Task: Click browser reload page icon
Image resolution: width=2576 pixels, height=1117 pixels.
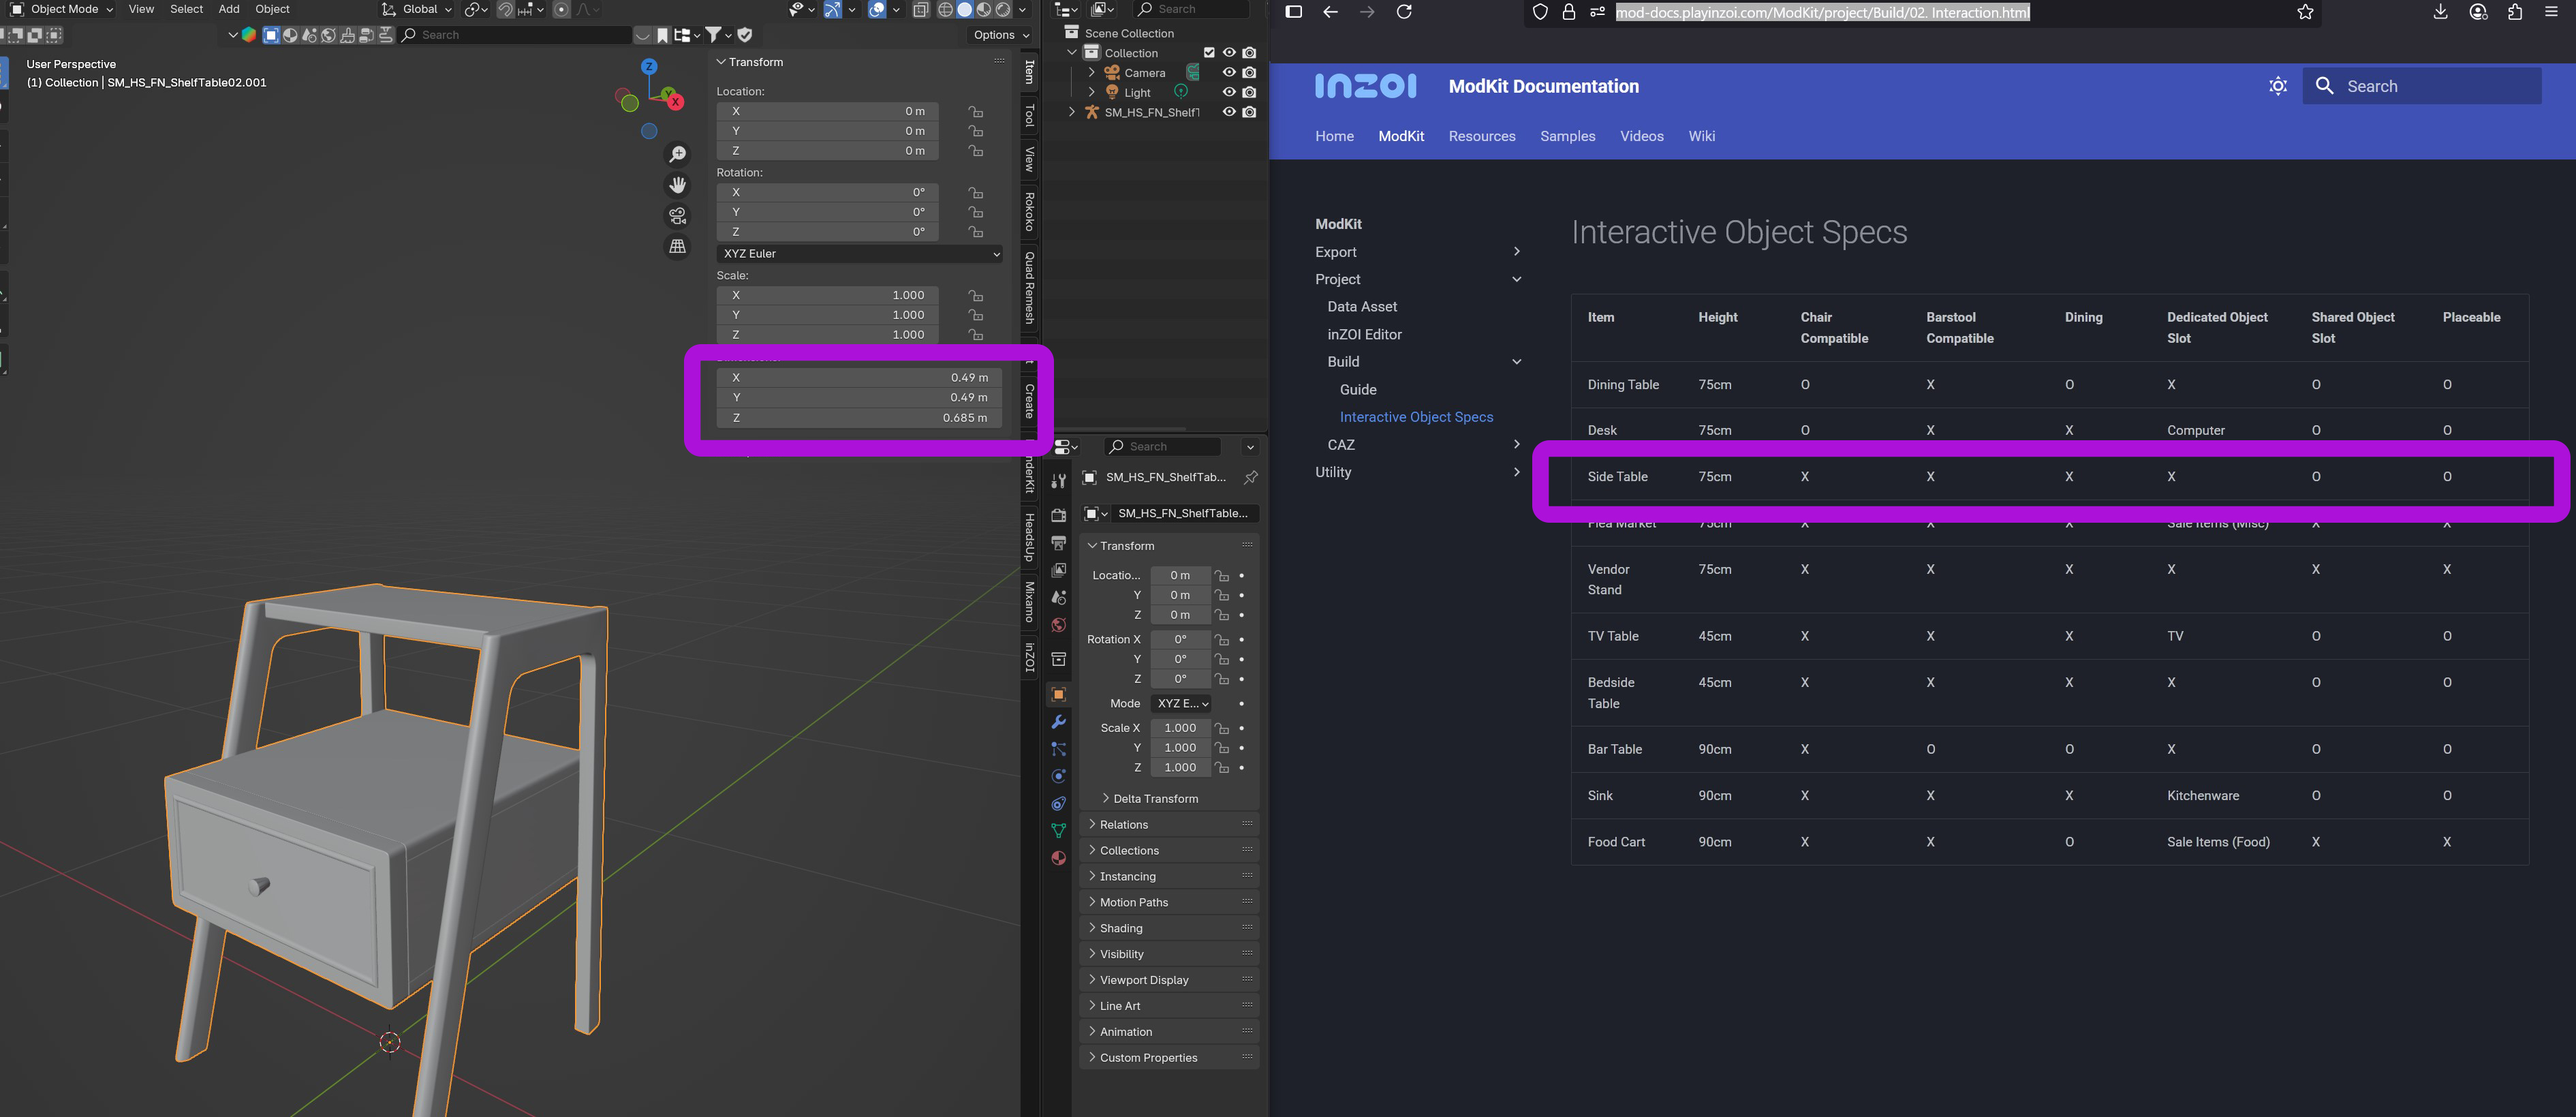Action: 1404,12
